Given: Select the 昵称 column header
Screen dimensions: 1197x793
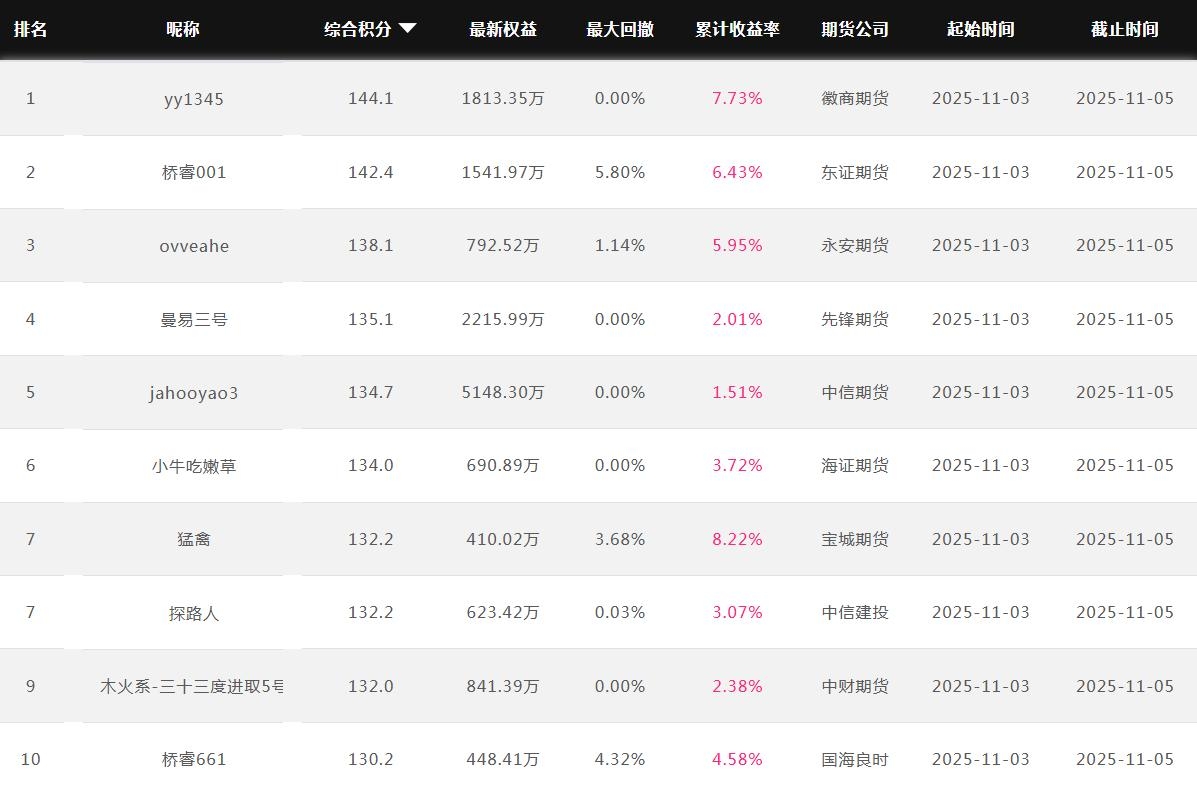Looking at the screenshot, I should [x=183, y=30].
